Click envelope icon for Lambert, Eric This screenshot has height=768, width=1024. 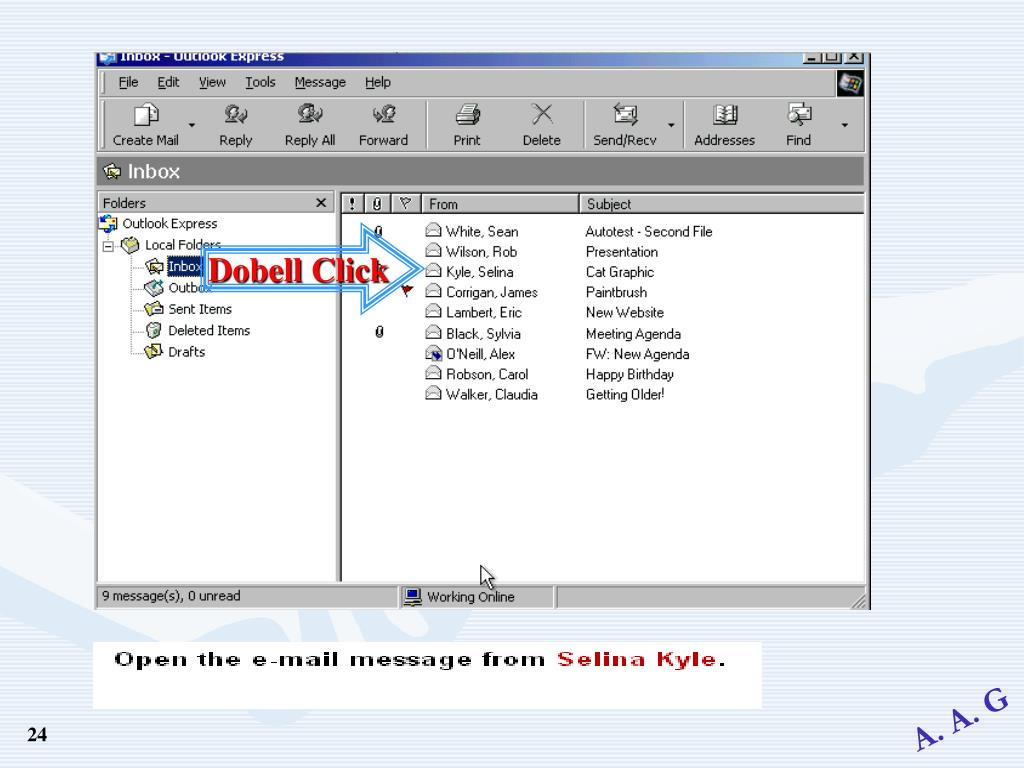pos(433,312)
